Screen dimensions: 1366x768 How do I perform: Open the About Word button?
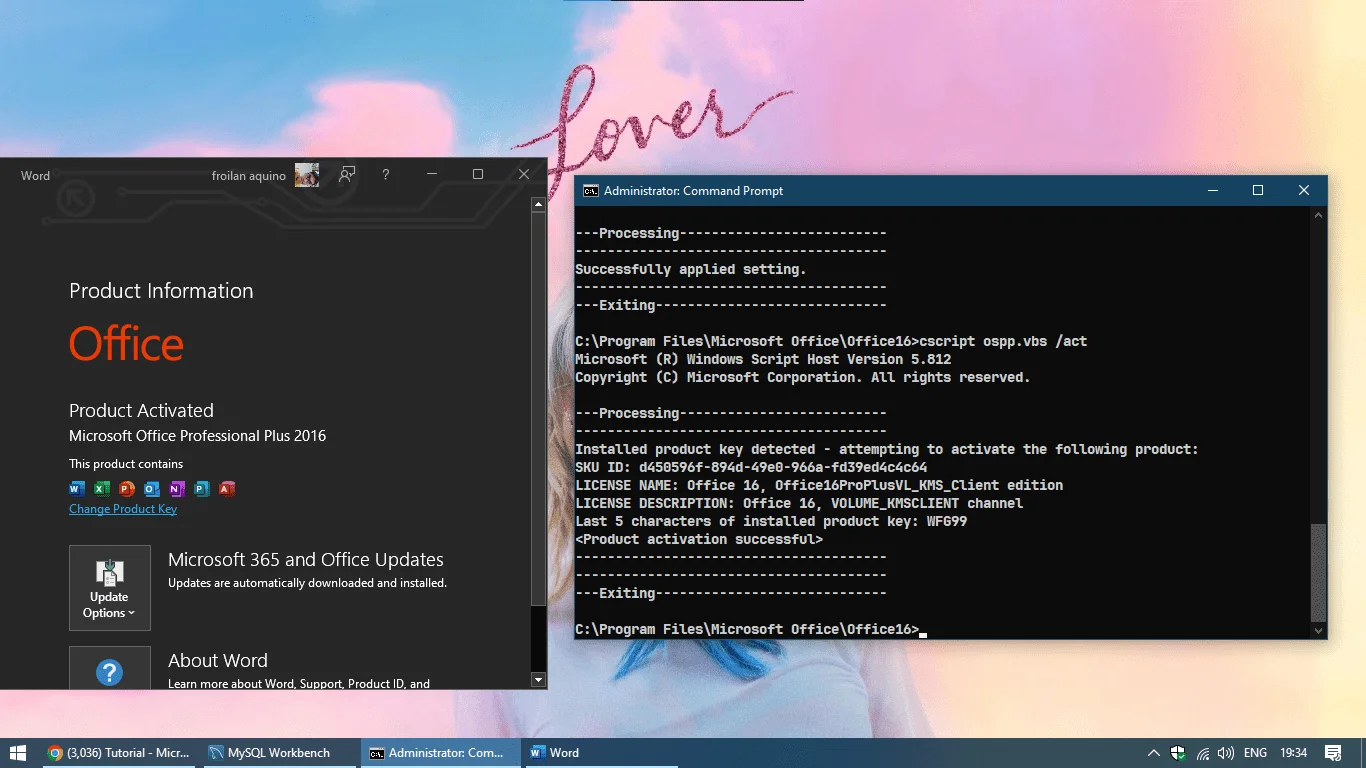tap(110, 668)
